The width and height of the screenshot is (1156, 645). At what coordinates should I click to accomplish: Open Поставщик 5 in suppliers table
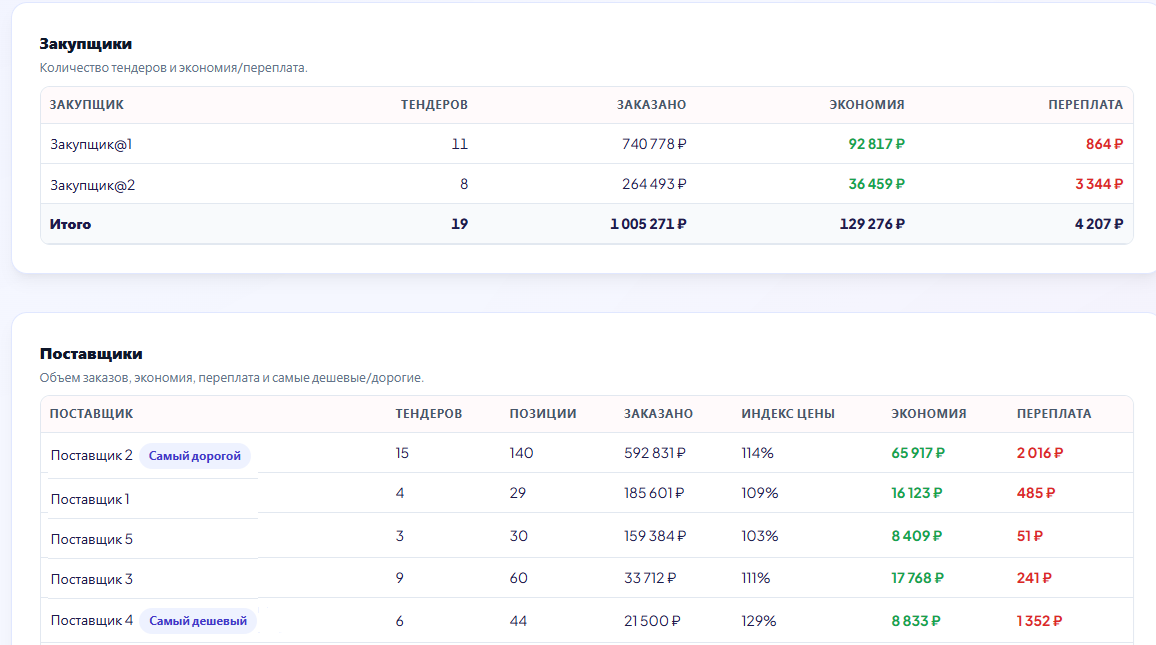tap(91, 539)
